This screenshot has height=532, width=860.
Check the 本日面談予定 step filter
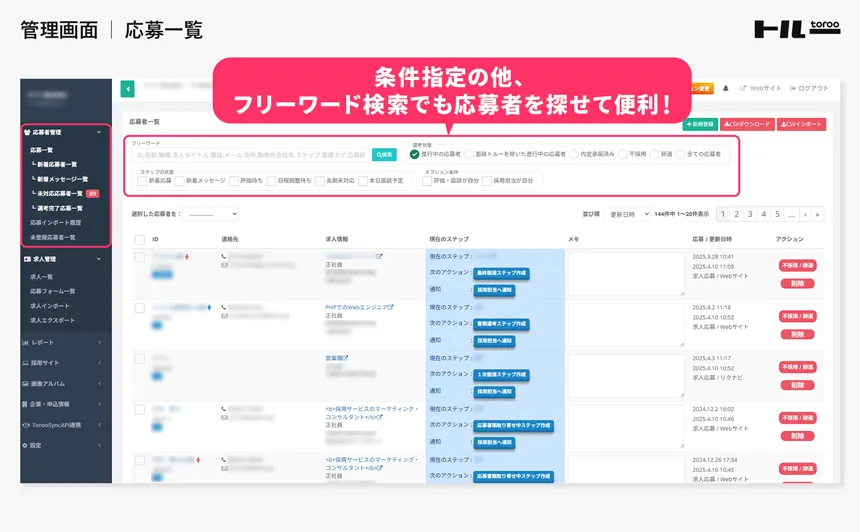pyautogui.click(x=363, y=181)
